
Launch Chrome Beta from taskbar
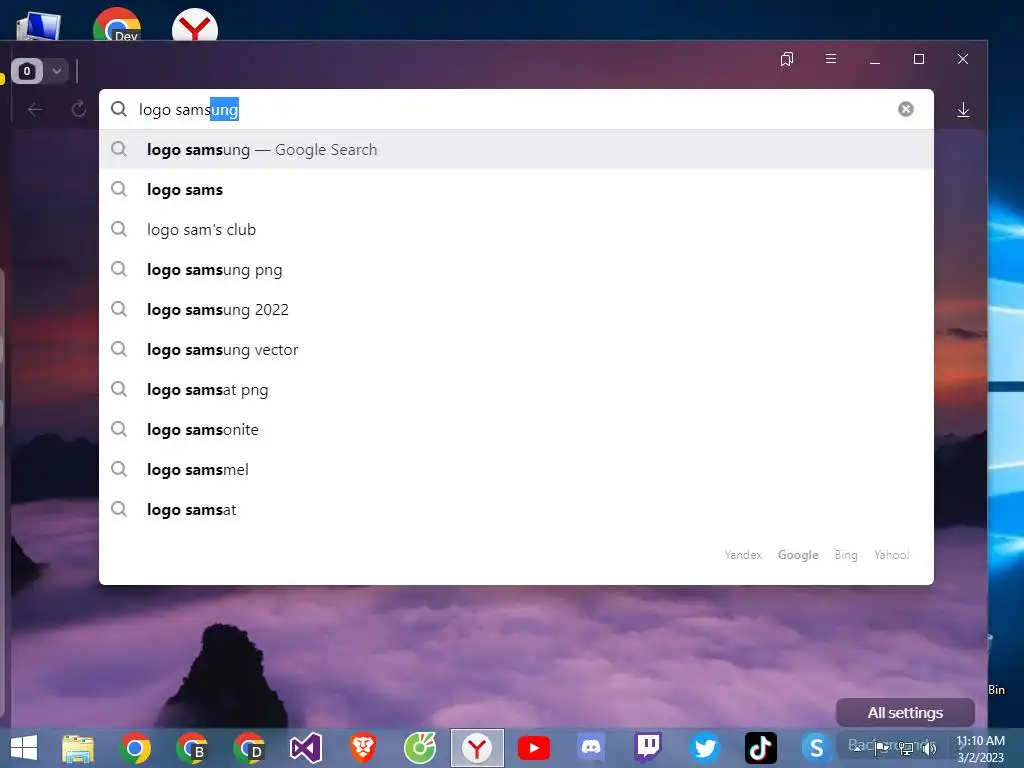tap(192, 748)
